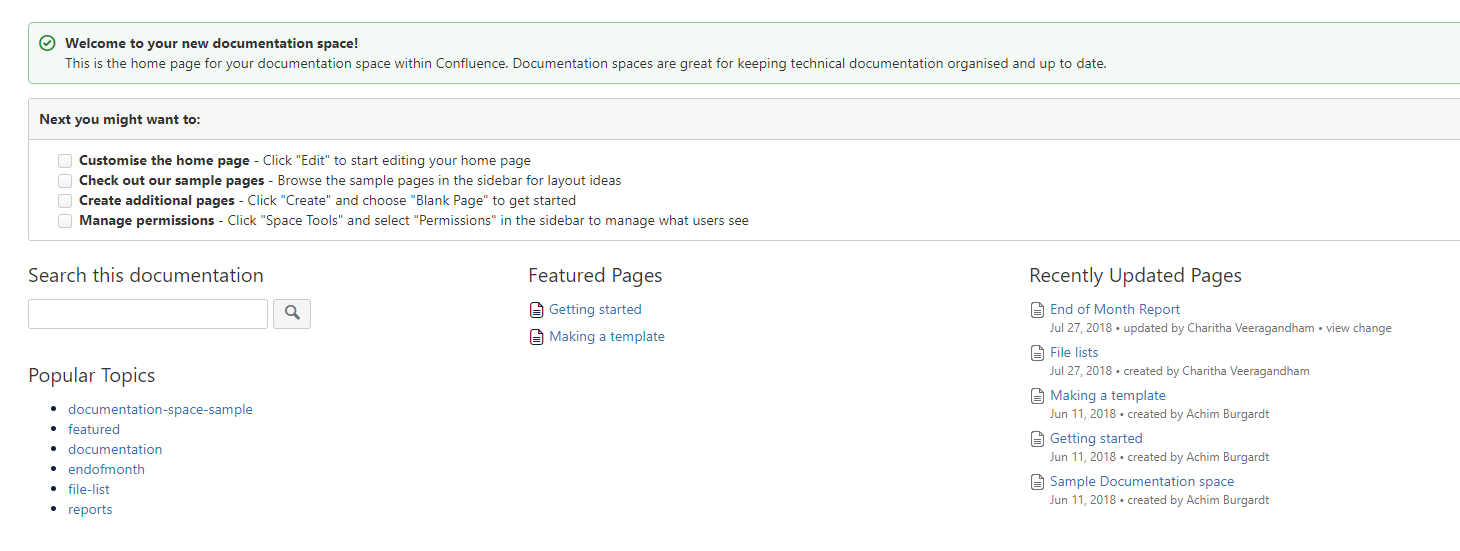The image size is (1460, 551).
Task: Tick the Check out our sample pages checkbox
Action: [65, 181]
